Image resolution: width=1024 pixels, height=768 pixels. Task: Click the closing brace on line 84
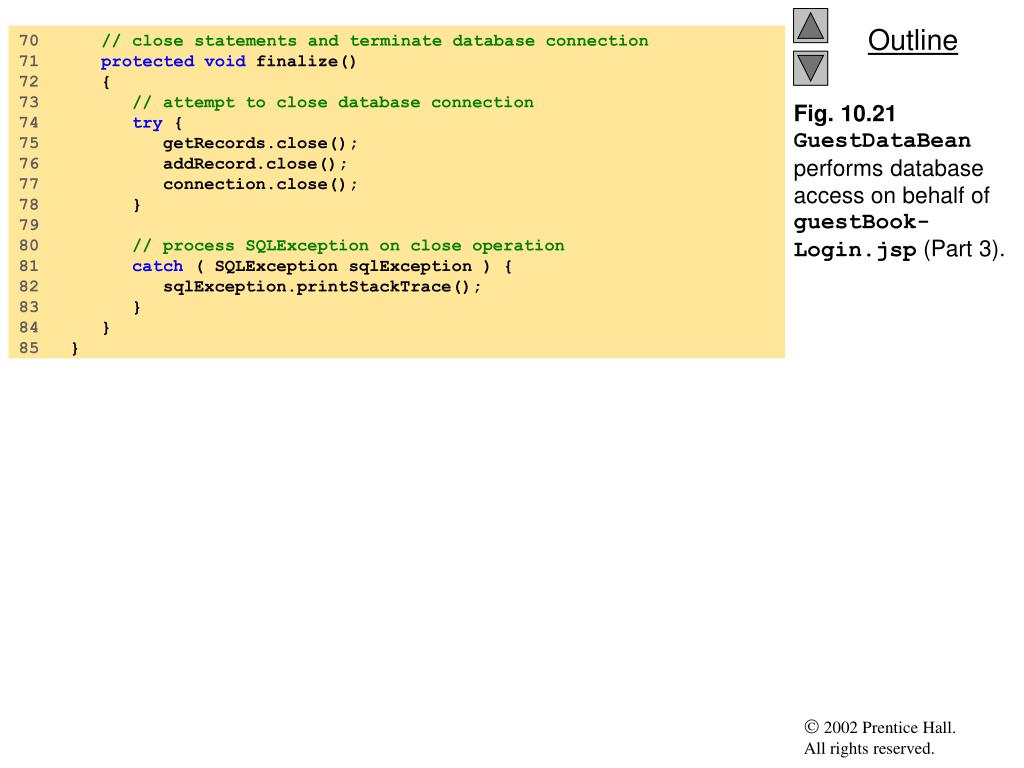click(x=106, y=328)
